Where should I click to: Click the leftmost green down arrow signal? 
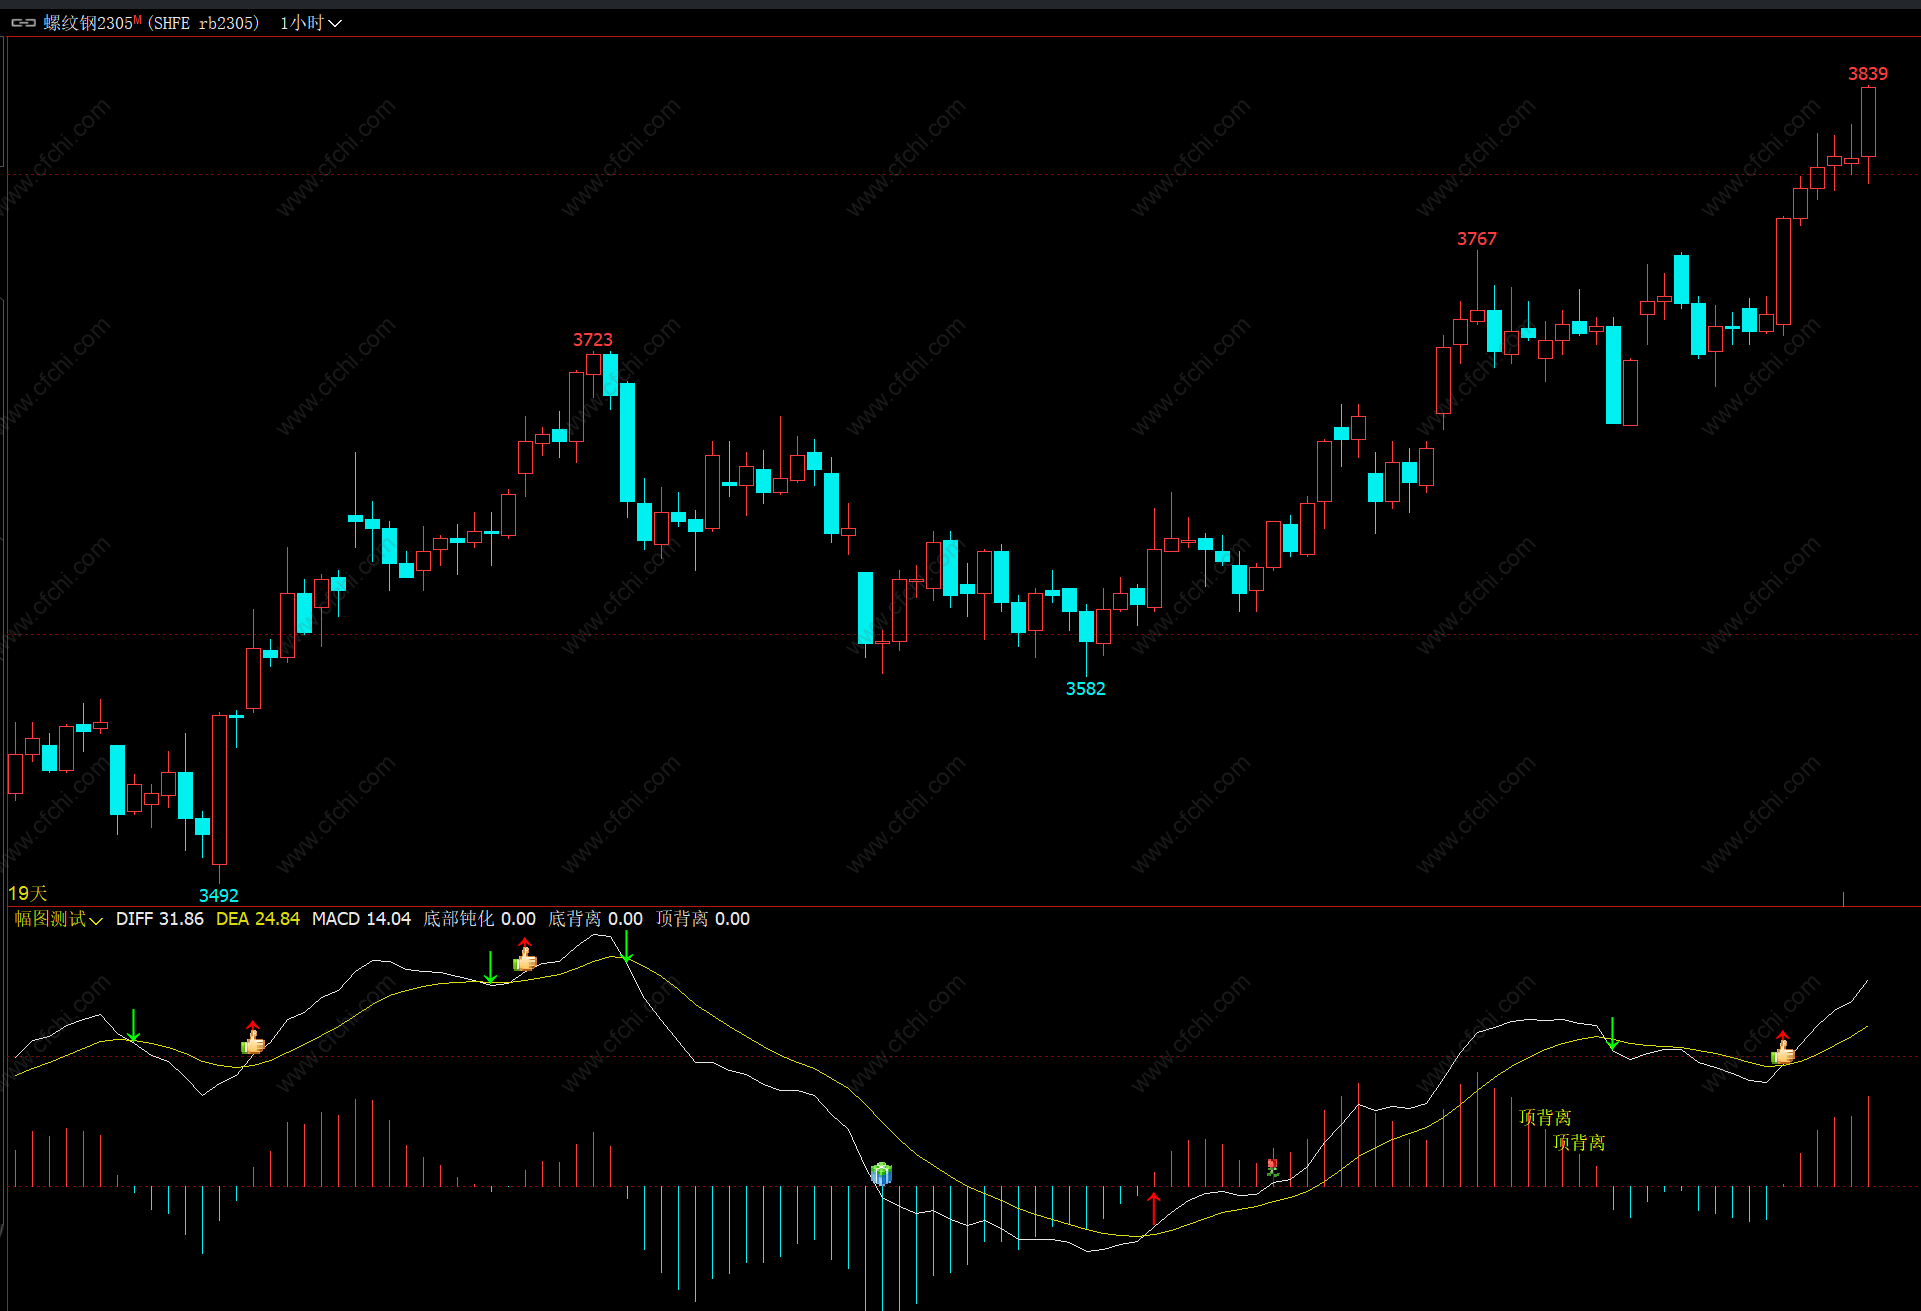[134, 1025]
